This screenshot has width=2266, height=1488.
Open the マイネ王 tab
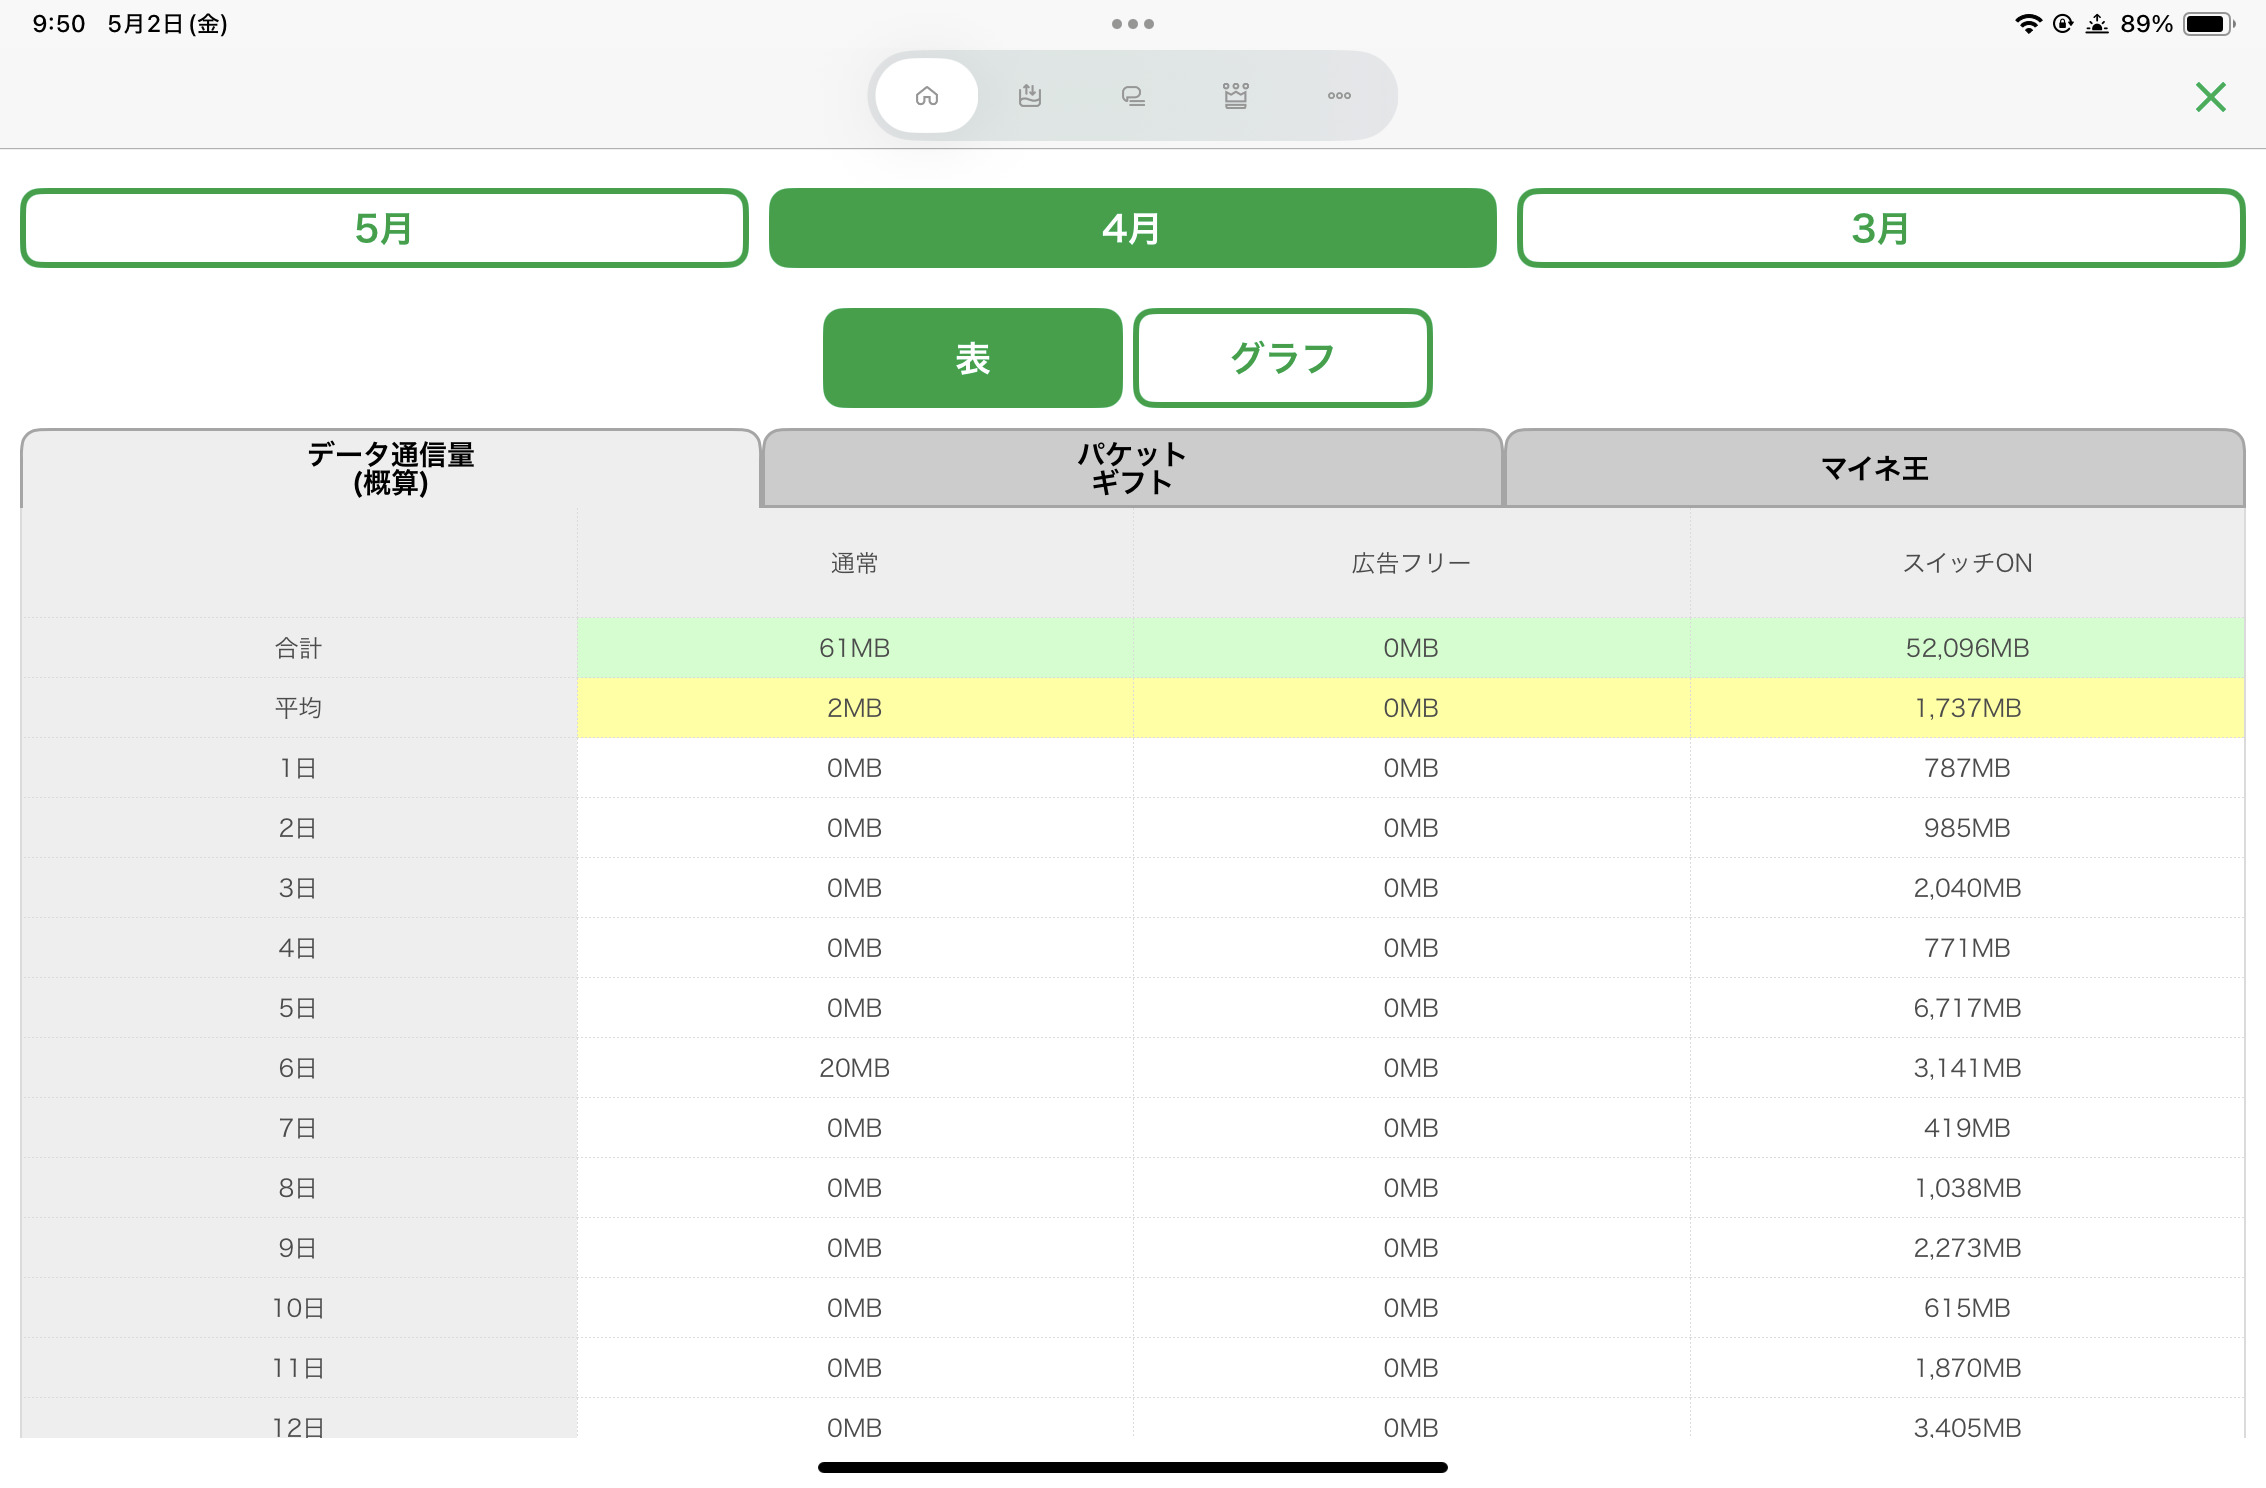[1874, 468]
